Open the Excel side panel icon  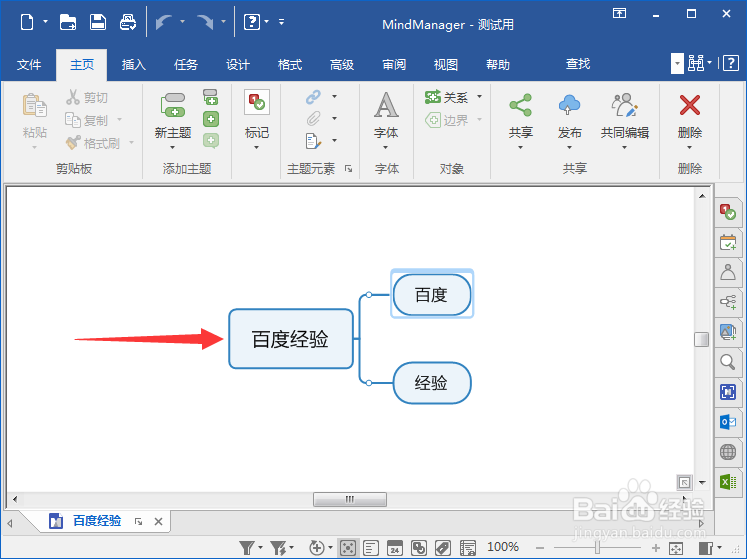(x=727, y=482)
